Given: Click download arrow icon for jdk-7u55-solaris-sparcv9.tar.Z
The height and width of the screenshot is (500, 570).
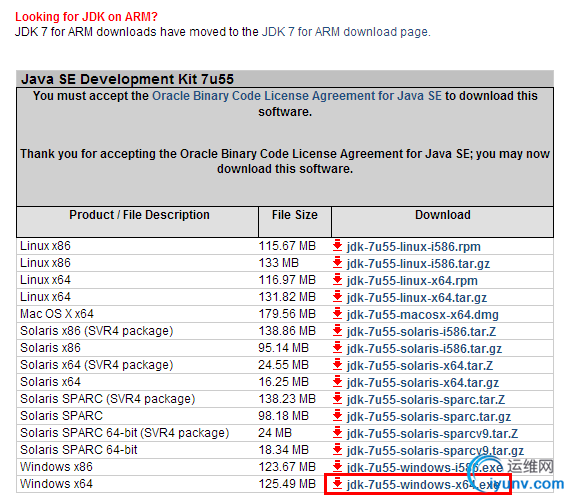Looking at the screenshot, I should 337,433.
